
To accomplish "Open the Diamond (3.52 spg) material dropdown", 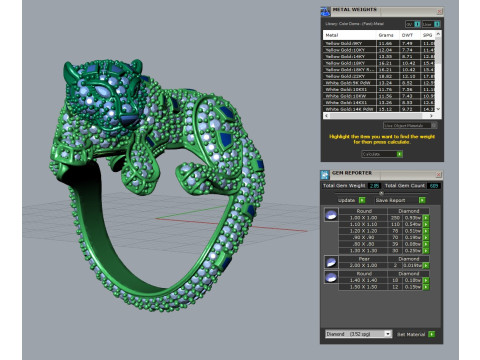I will [358, 334].
